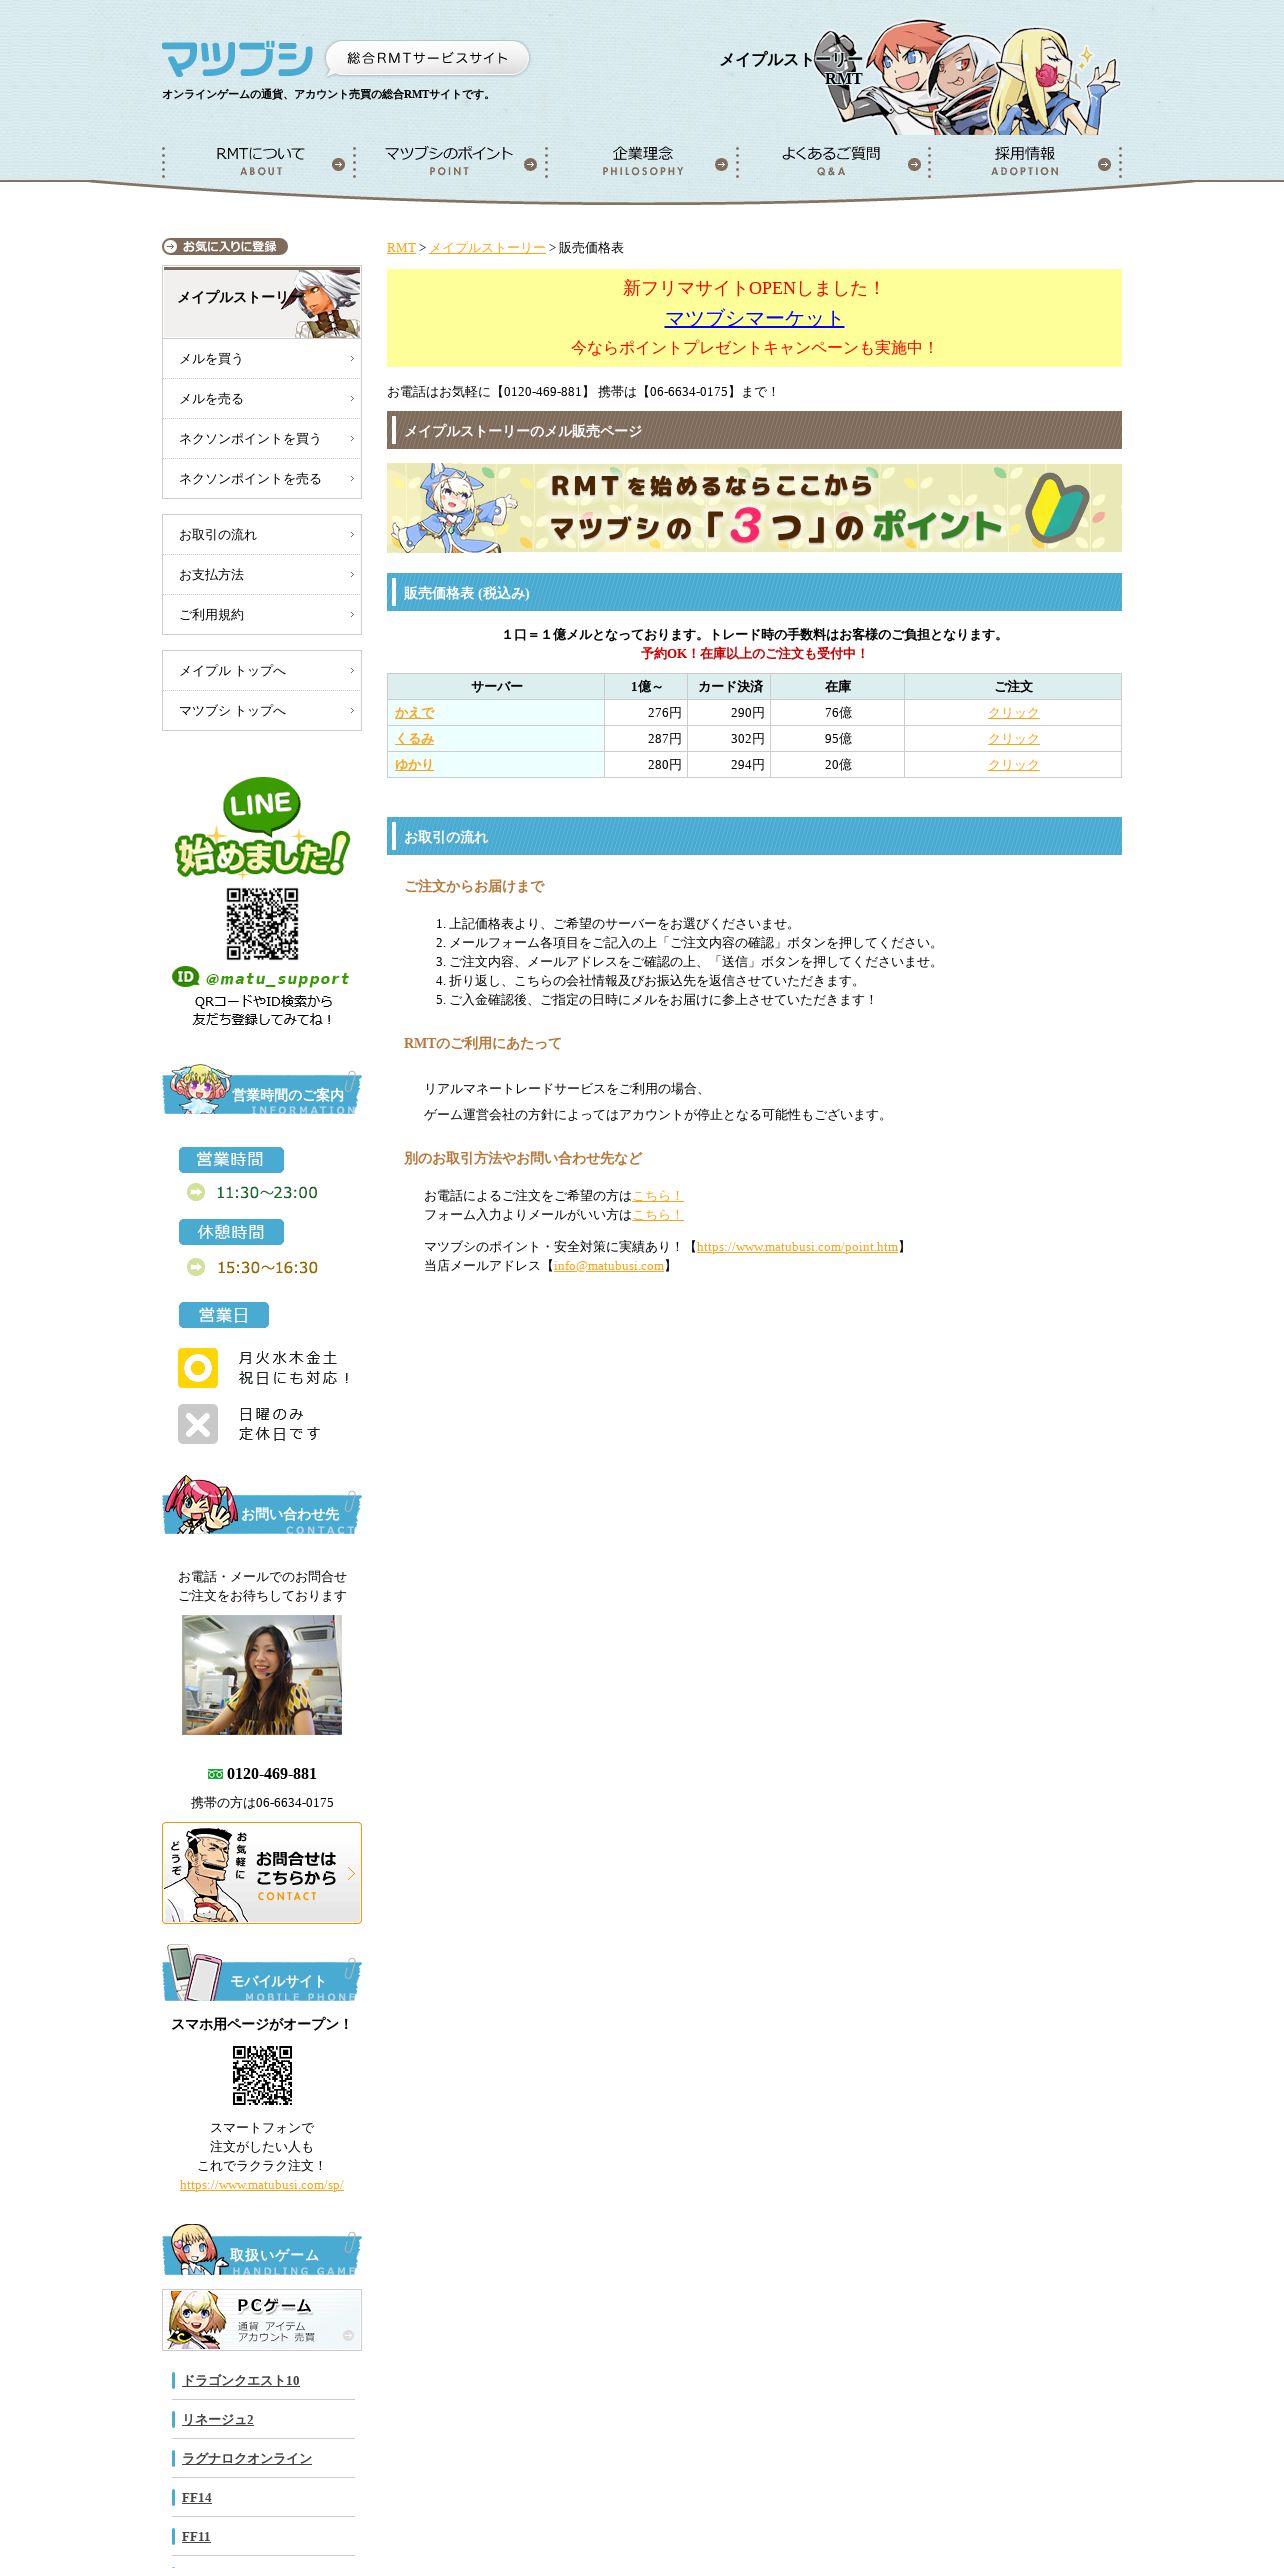Screen dimensions: 1284x2568
Task: Click the @matu_support LINE ID icon
Action: (185, 977)
